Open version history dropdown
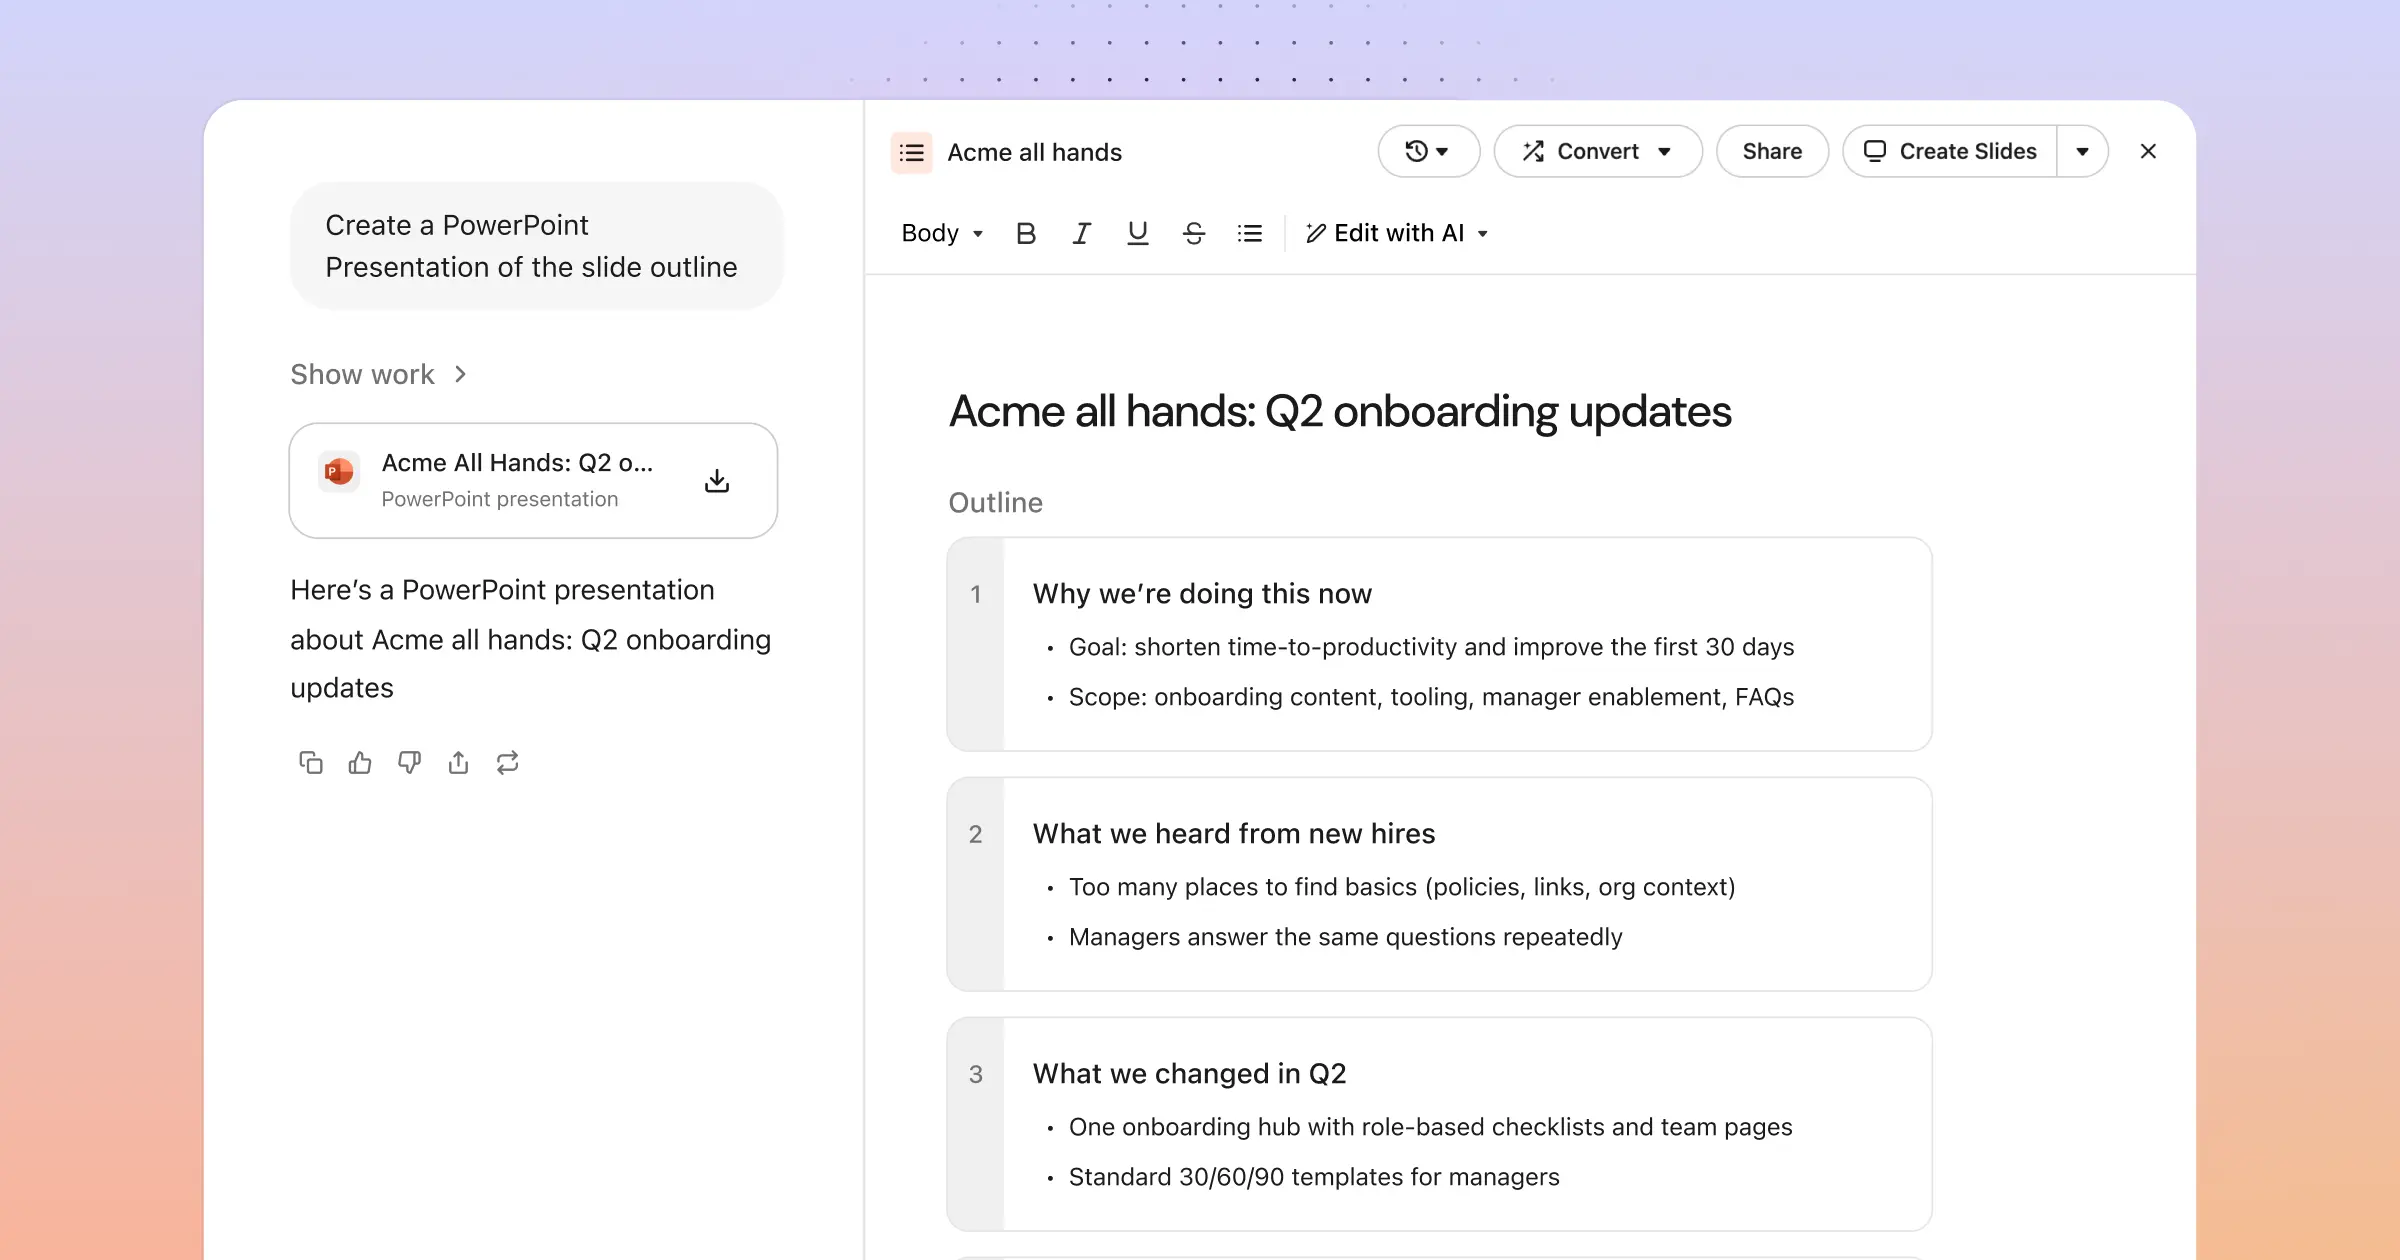 [x=1427, y=151]
